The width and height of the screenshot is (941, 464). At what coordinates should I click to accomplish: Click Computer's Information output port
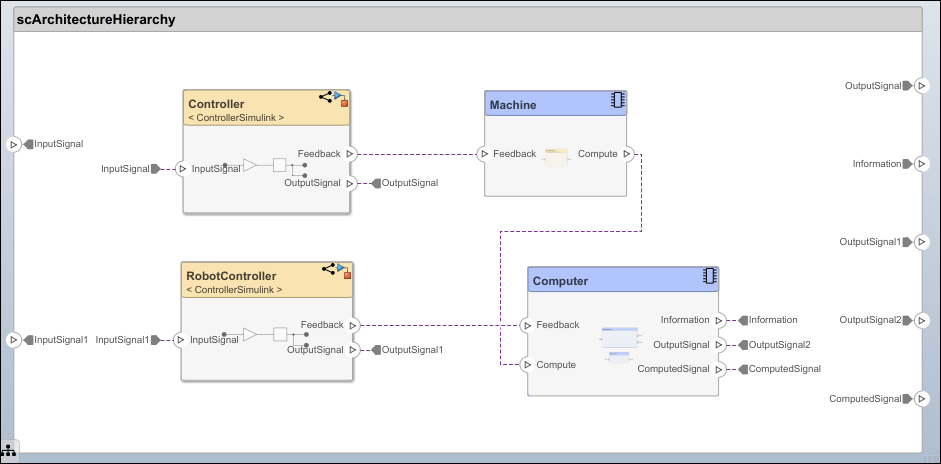pos(719,321)
